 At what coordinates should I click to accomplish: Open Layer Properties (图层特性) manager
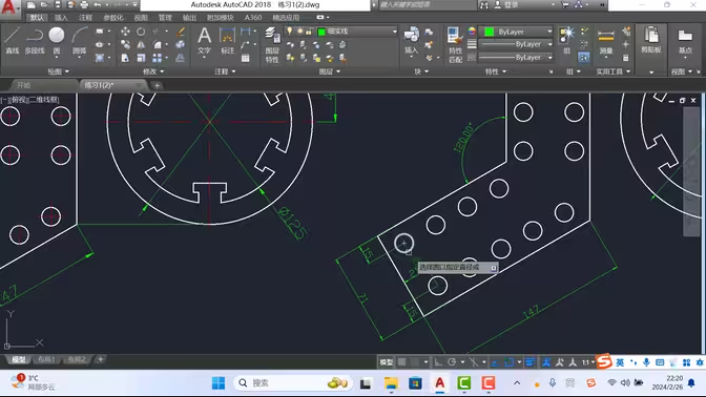(272, 45)
